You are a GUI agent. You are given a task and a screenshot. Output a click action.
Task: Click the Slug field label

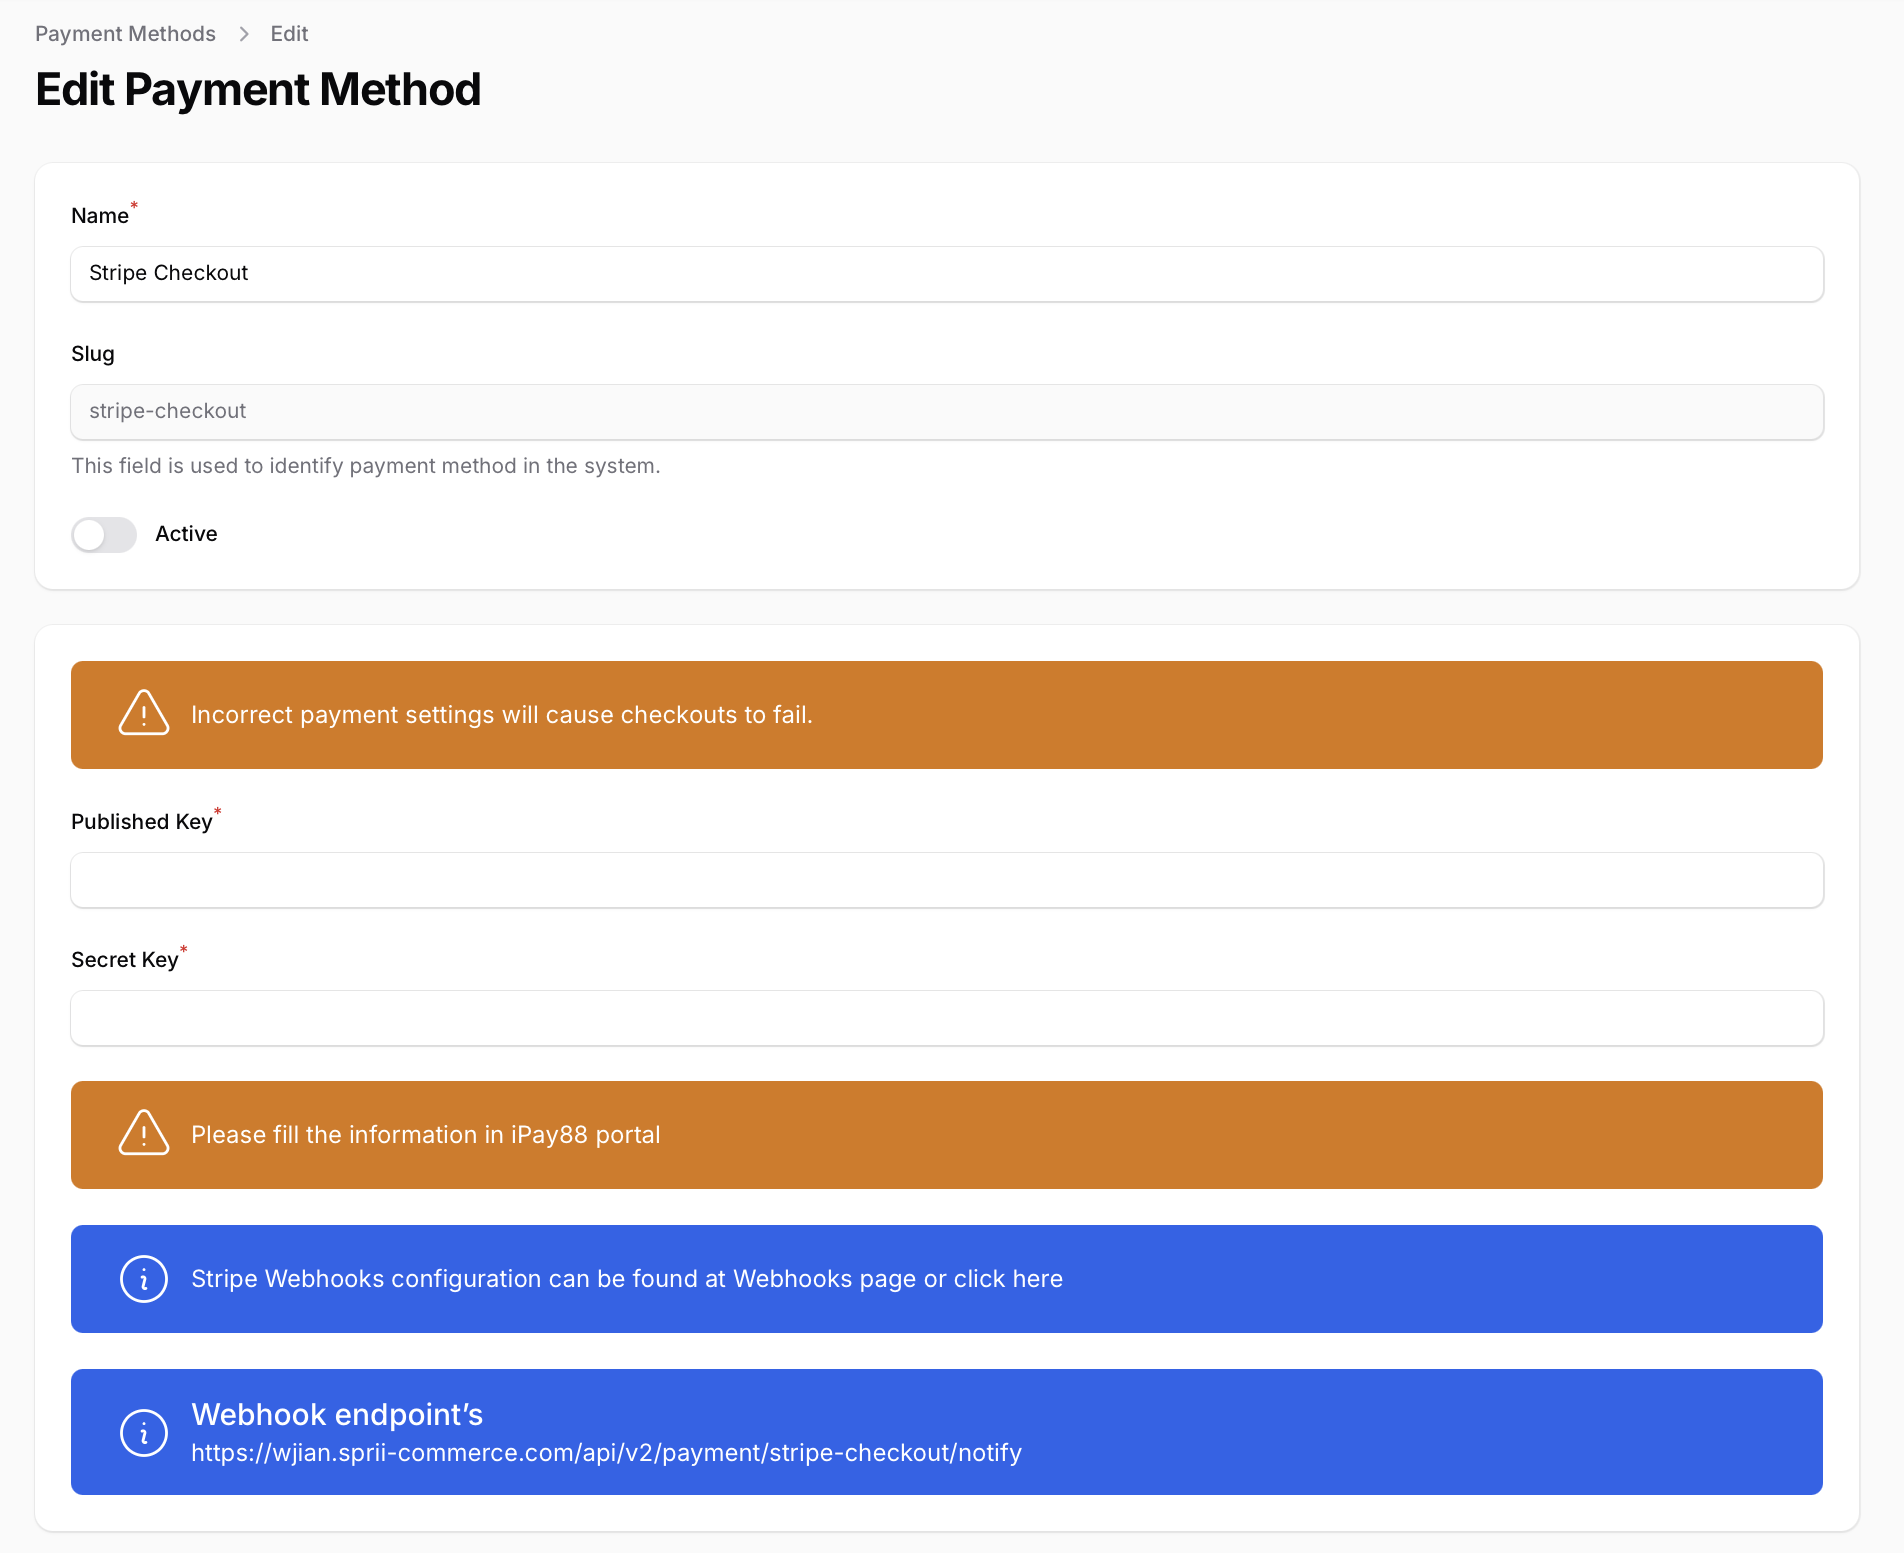point(93,354)
